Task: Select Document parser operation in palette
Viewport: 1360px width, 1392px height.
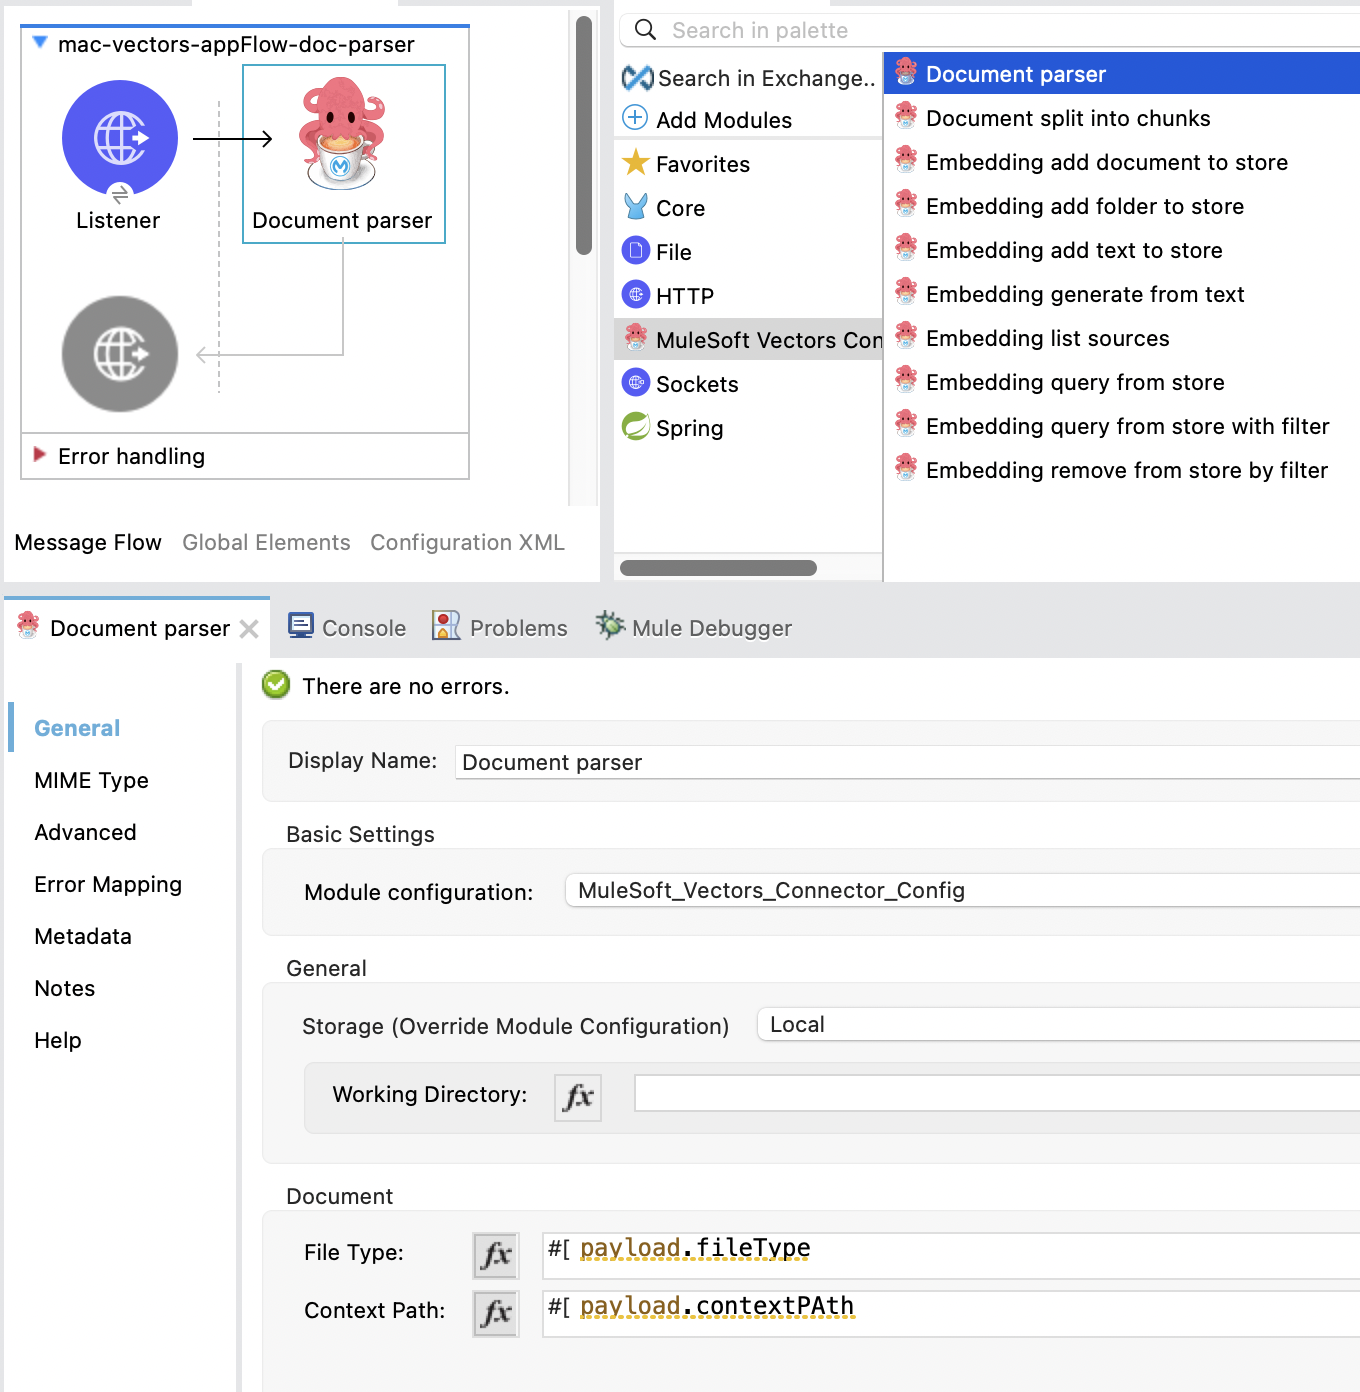Action: click(x=1122, y=74)
